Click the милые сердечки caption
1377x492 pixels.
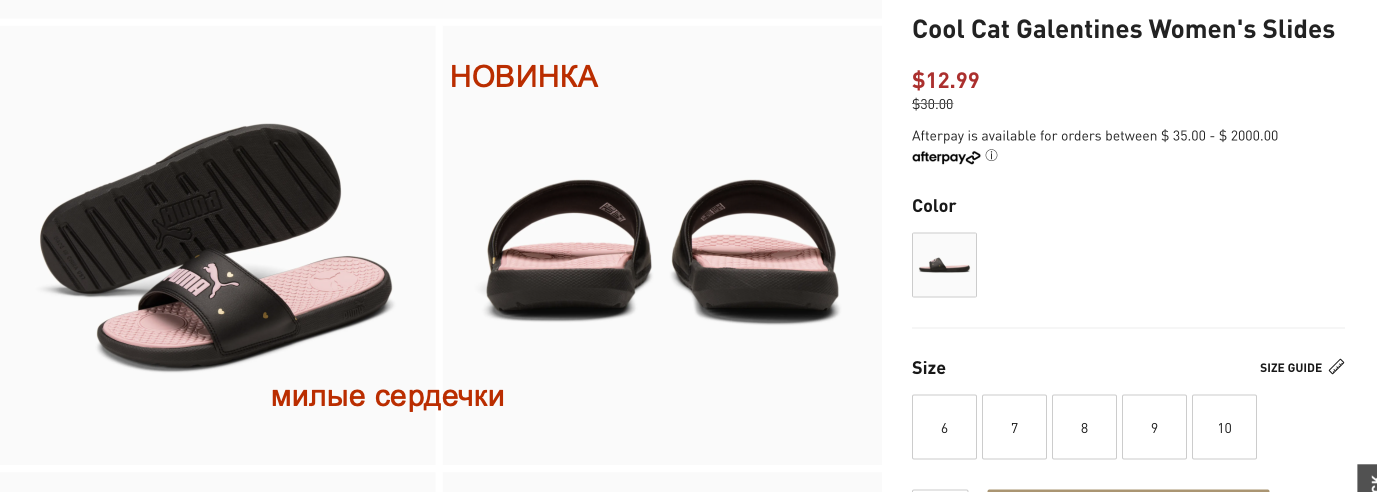pyautogui.click(x=388, y=396)
